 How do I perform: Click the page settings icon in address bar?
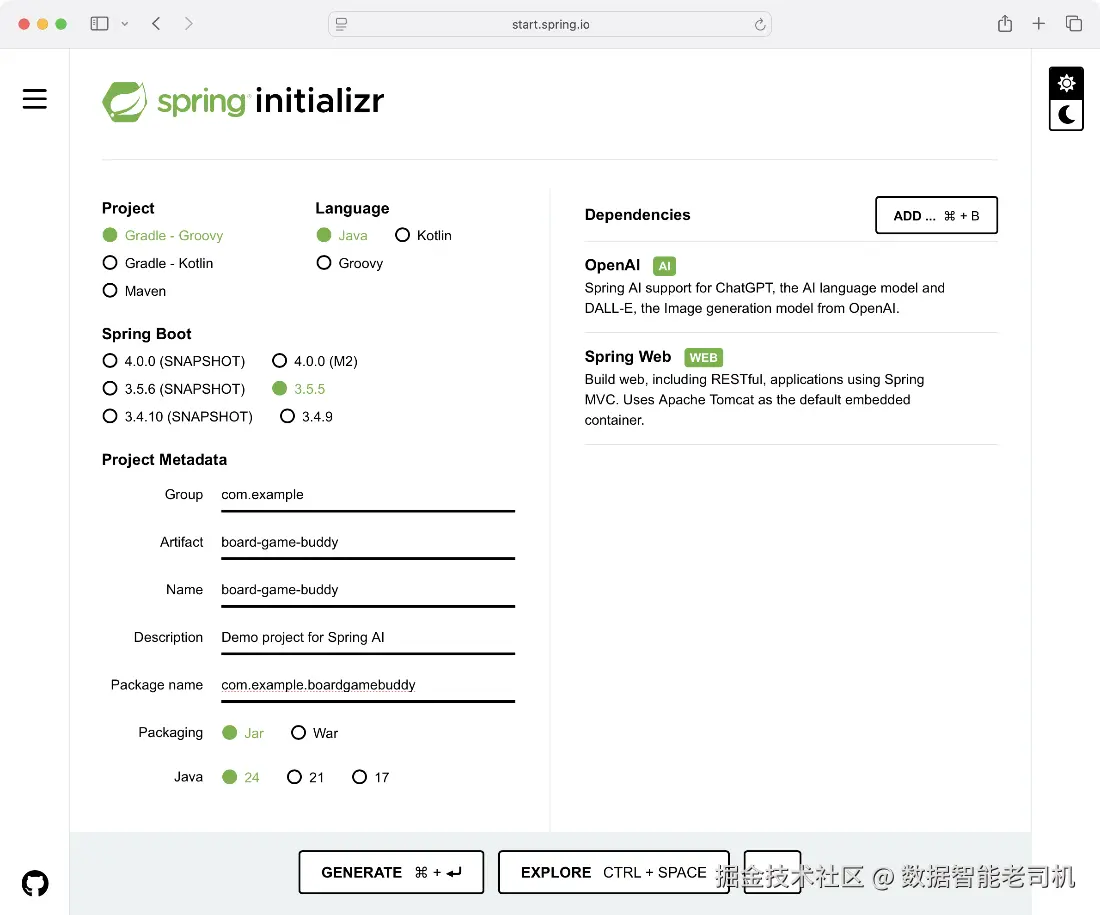[x=342, y=24]
